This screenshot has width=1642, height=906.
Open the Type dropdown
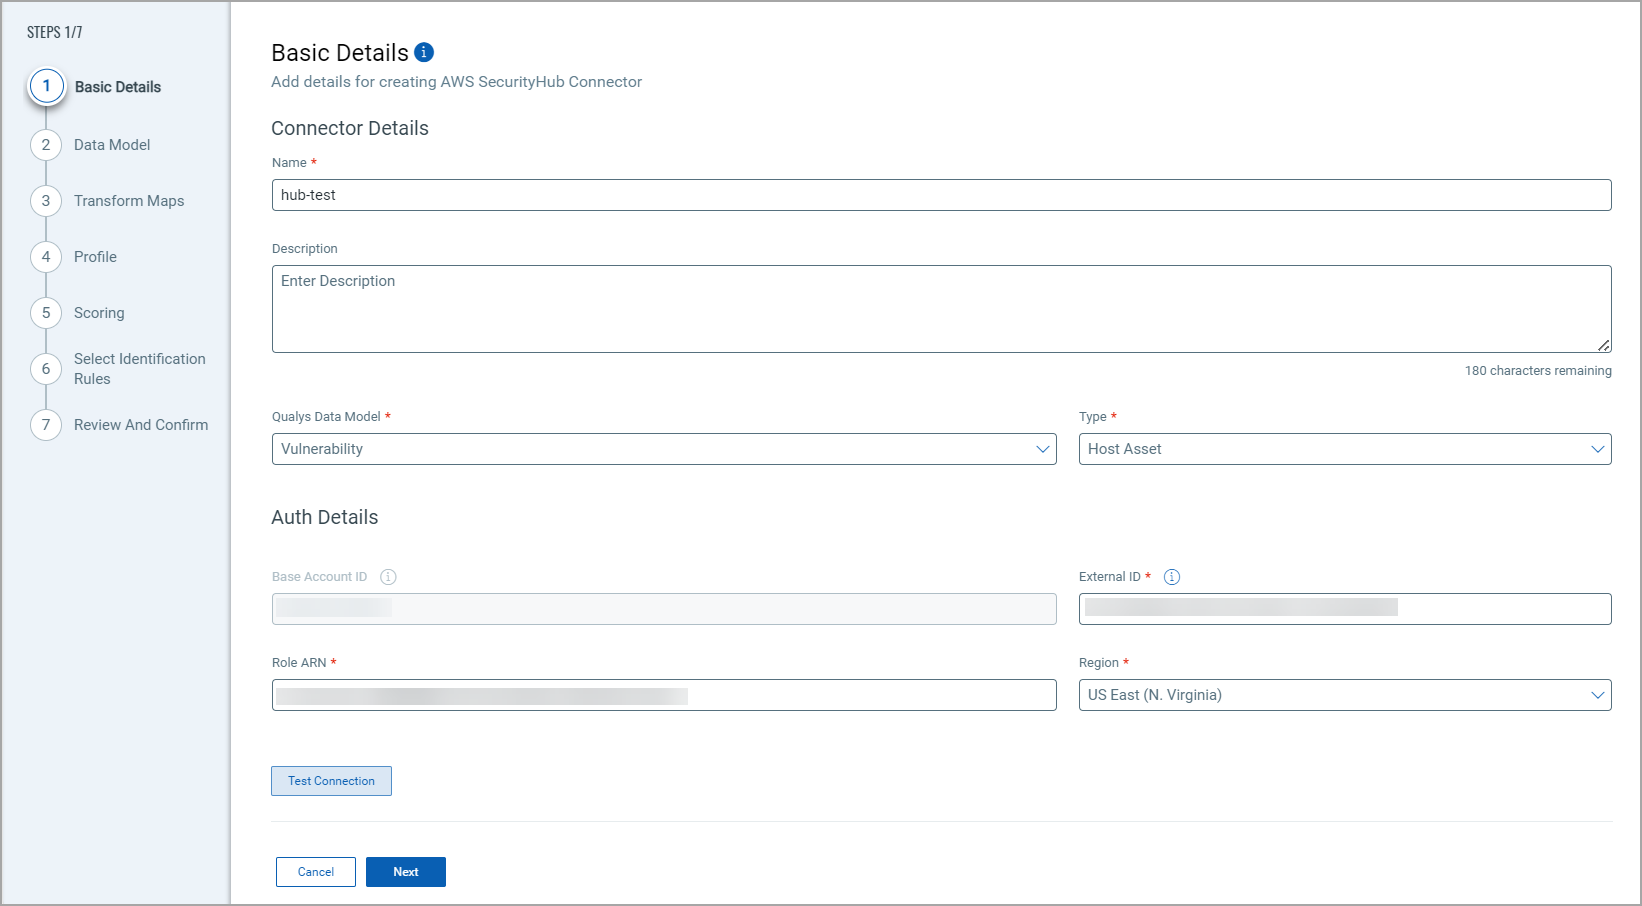1344,449
